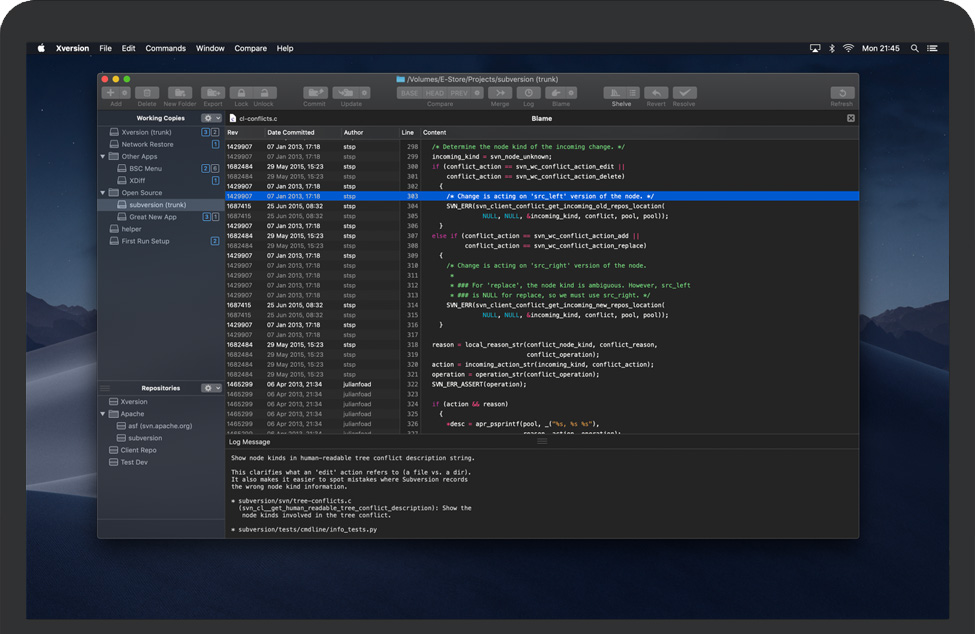975x634 pixels.
Task: Select HEAD in the Compare segmented control
Action: pyautogui.click(x=434, y=93)
